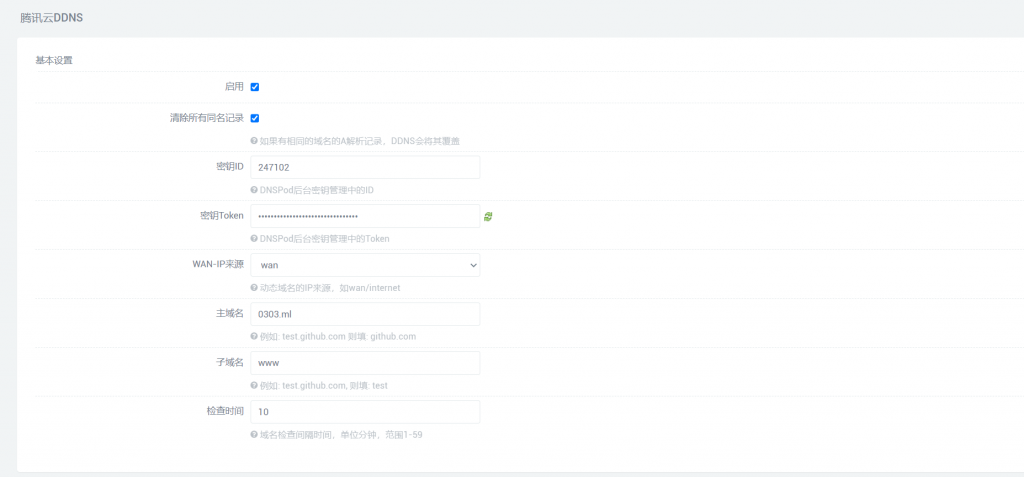This screenshot has width=1024, height=477.
Task: Click help icon under the 主域名 field
Action: click(x=254, y=337)
